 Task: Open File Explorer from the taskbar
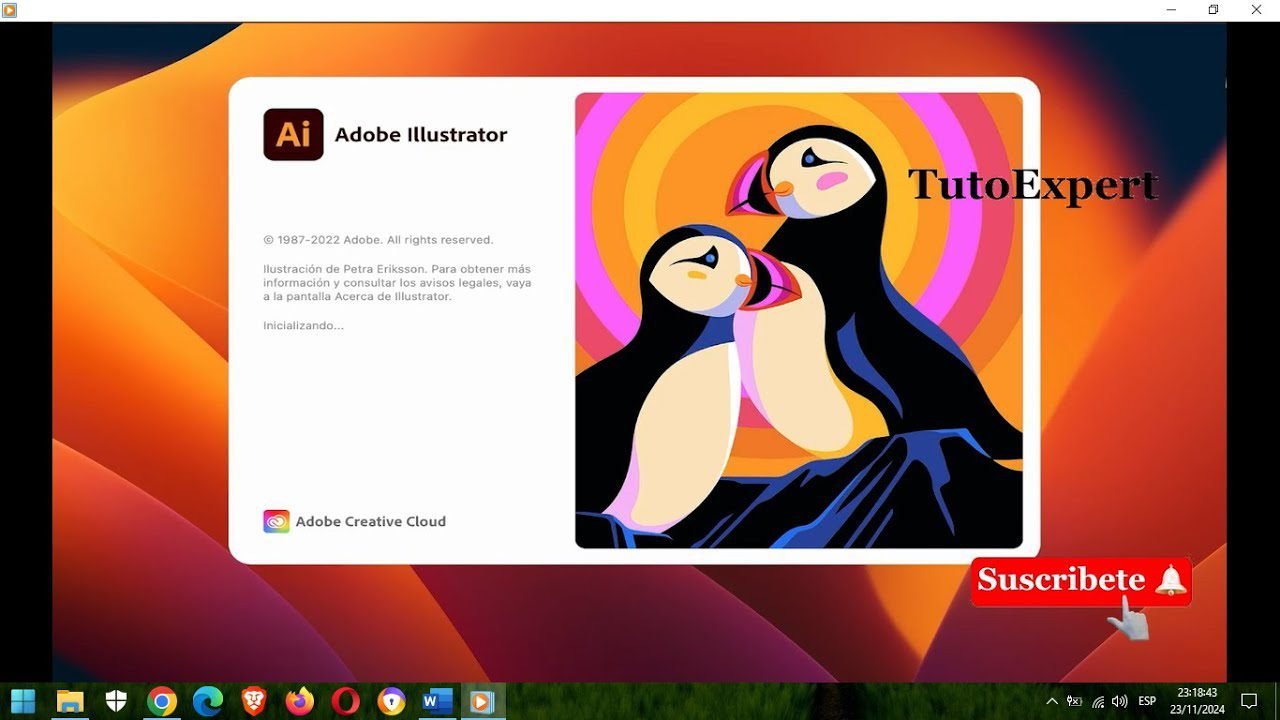coord(69,700)
